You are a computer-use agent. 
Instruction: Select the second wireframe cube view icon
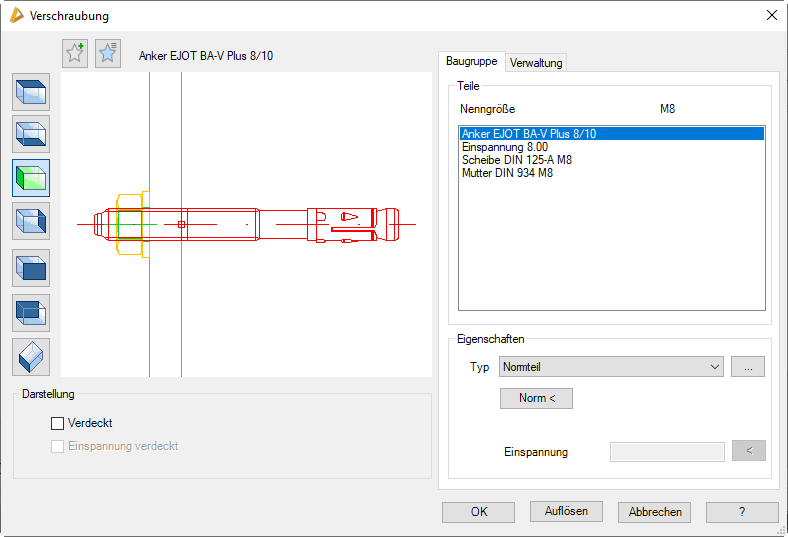[31, 134]
